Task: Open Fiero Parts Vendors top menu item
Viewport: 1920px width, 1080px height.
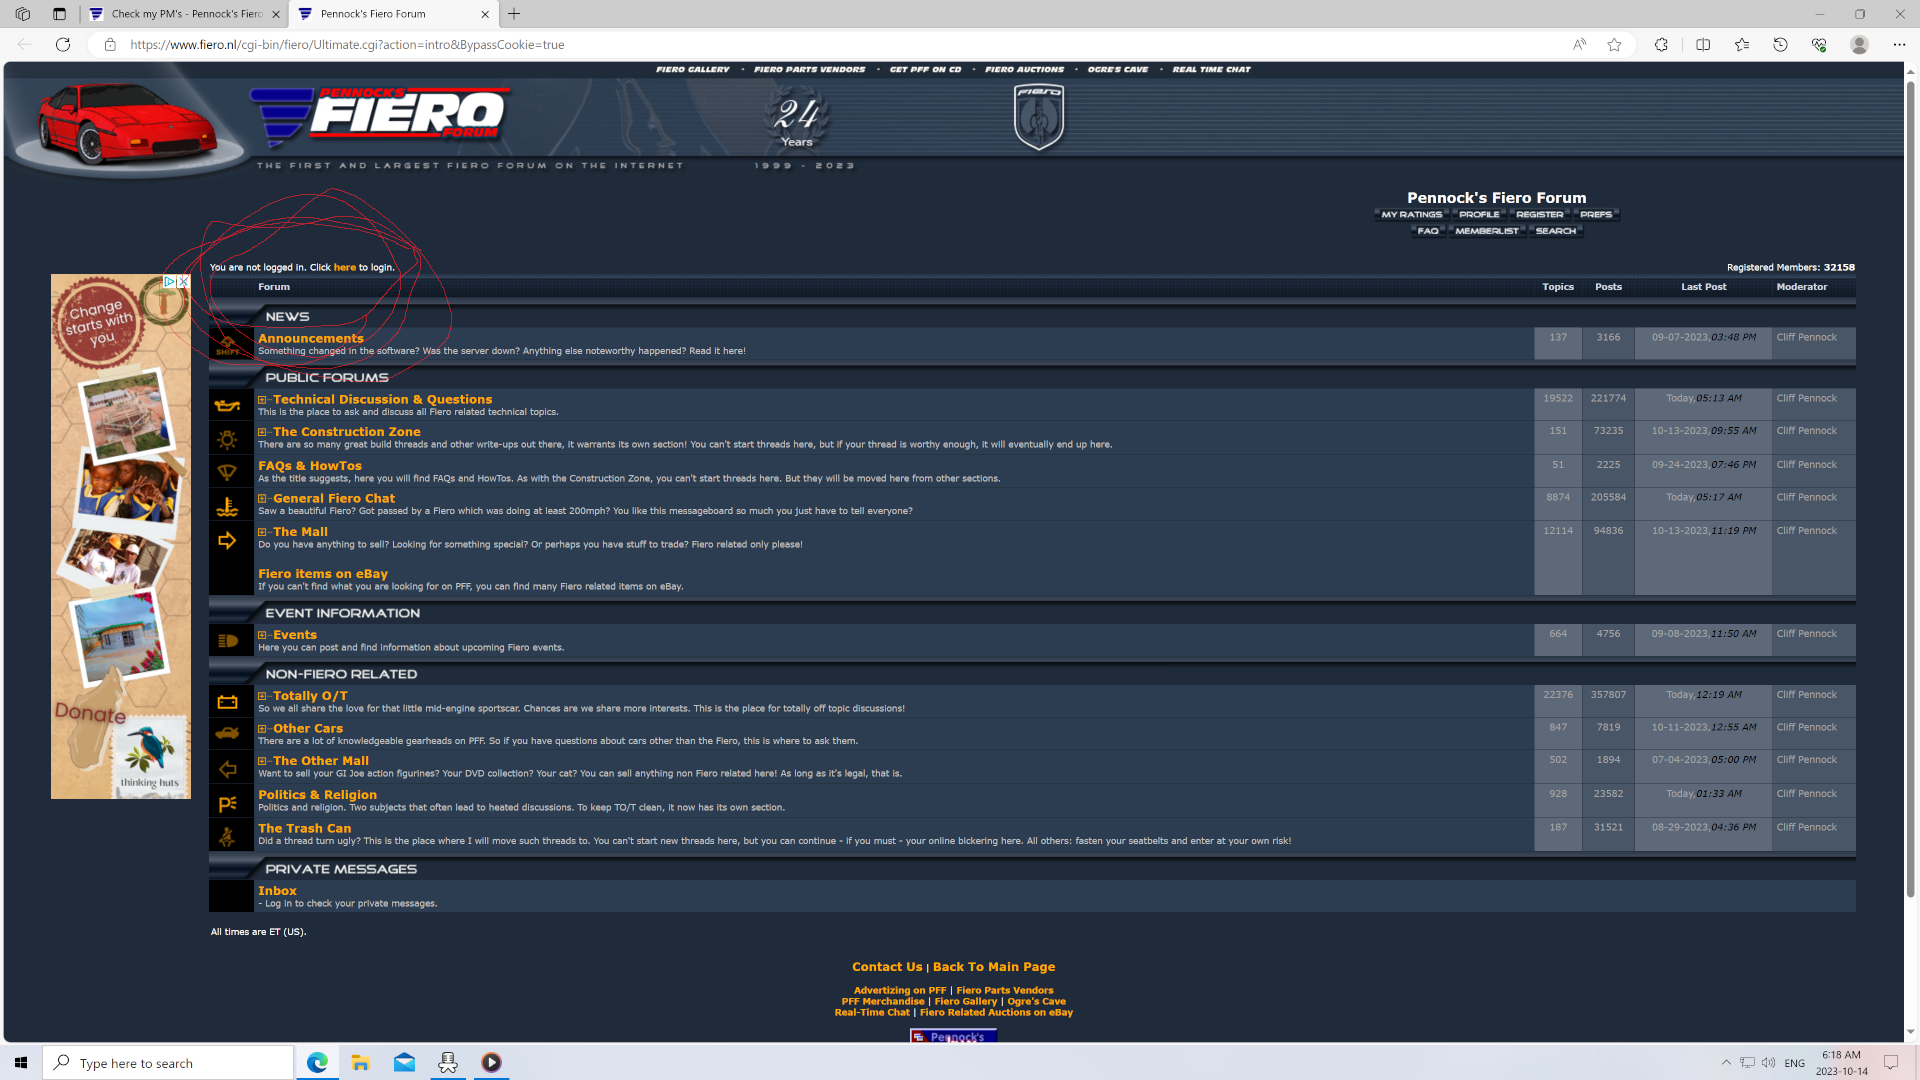Action: coord(809,69)
